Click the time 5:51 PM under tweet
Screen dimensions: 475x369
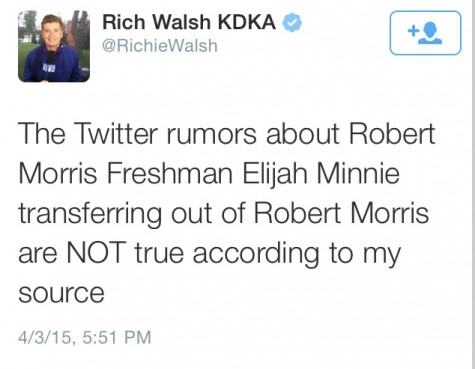coord(117,337)
